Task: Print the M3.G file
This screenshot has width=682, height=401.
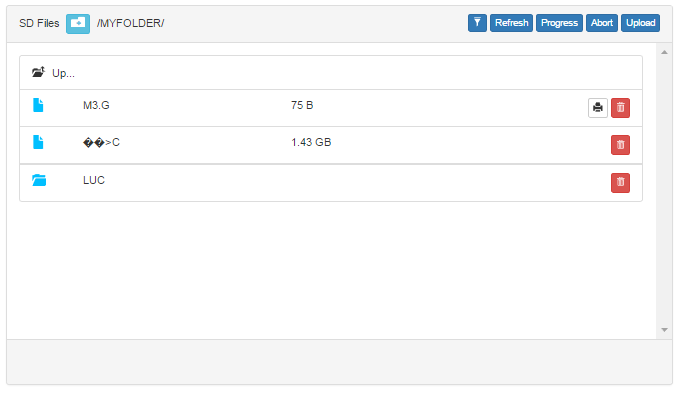Action: tap(598, 107)
